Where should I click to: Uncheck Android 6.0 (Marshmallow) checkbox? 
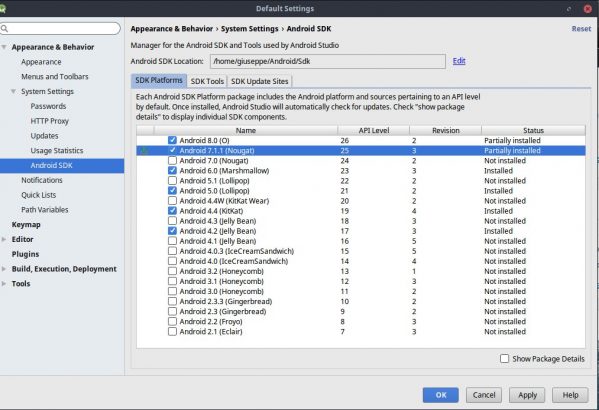172,170
